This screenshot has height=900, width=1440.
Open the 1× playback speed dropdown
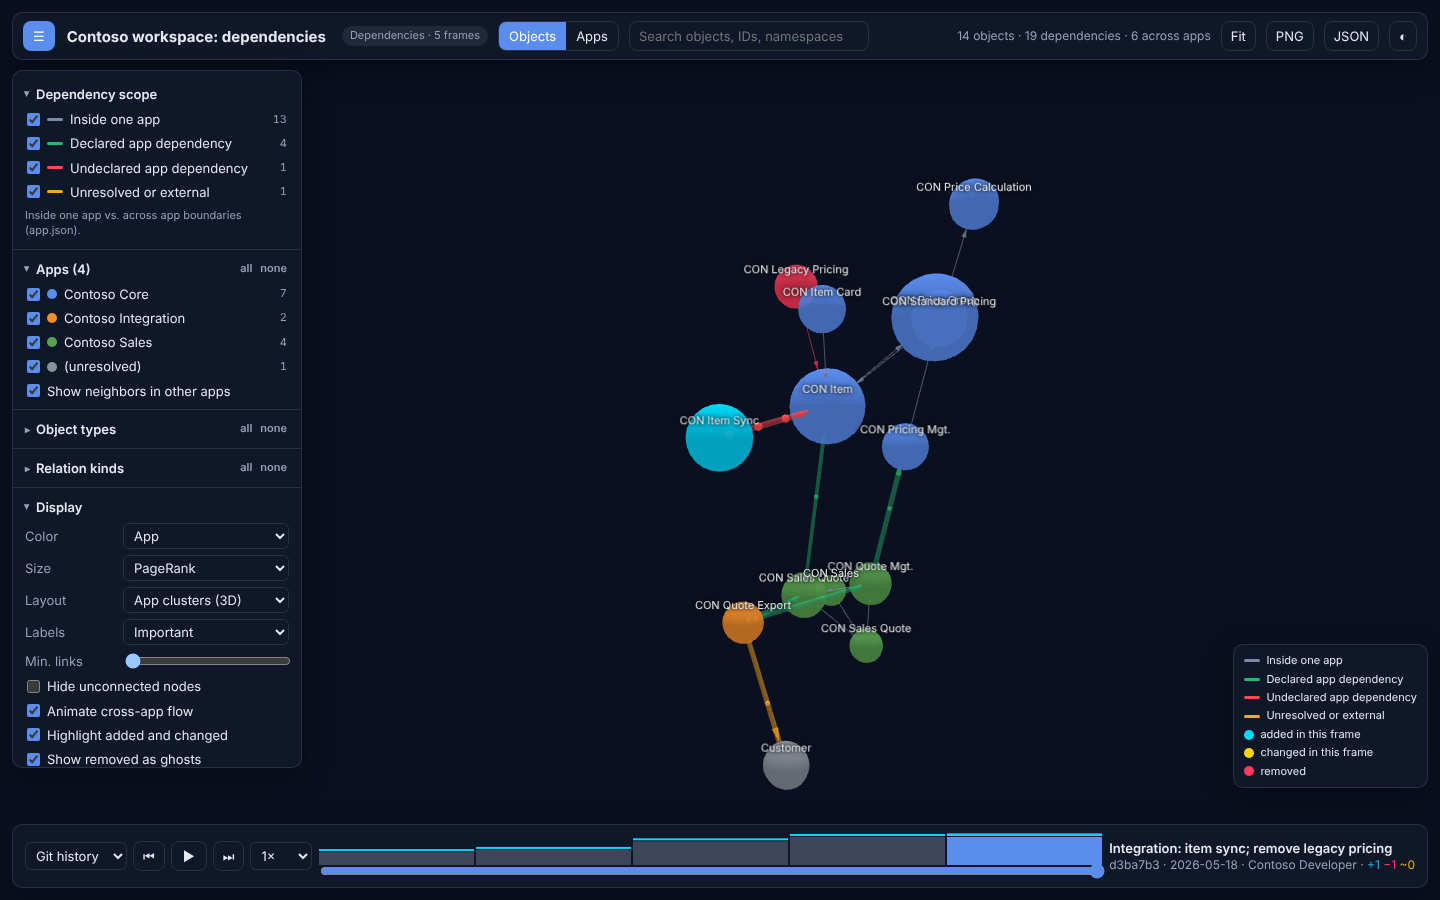(x=281, y=856)
